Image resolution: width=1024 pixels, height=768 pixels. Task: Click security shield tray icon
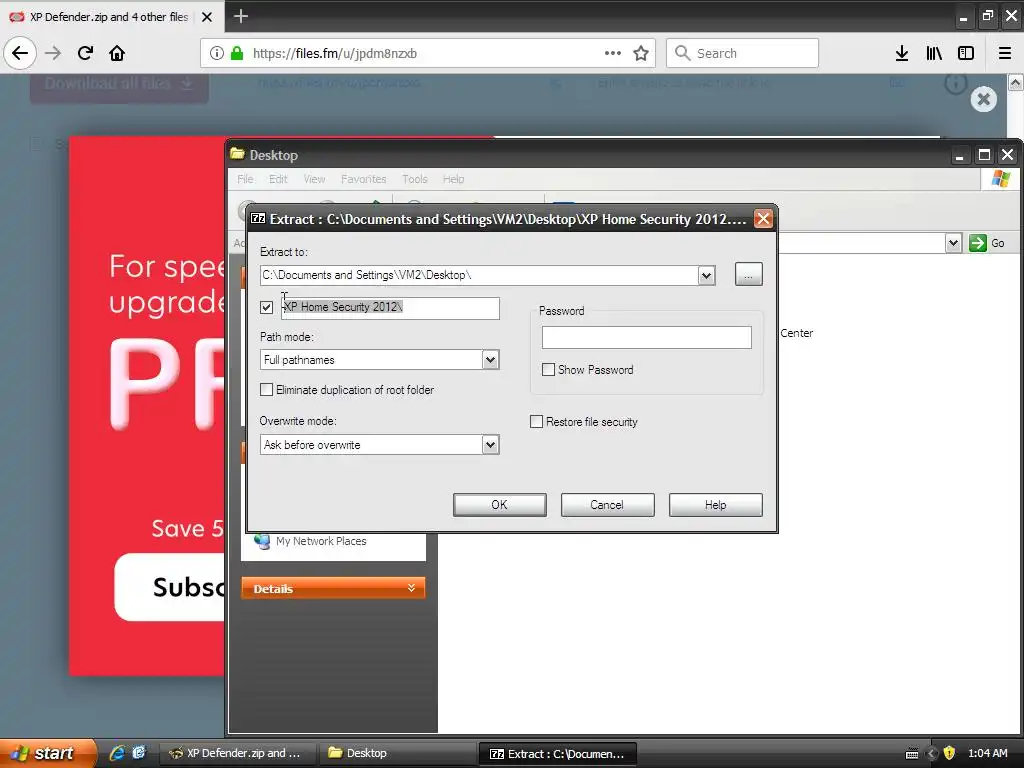pos(950,754)
